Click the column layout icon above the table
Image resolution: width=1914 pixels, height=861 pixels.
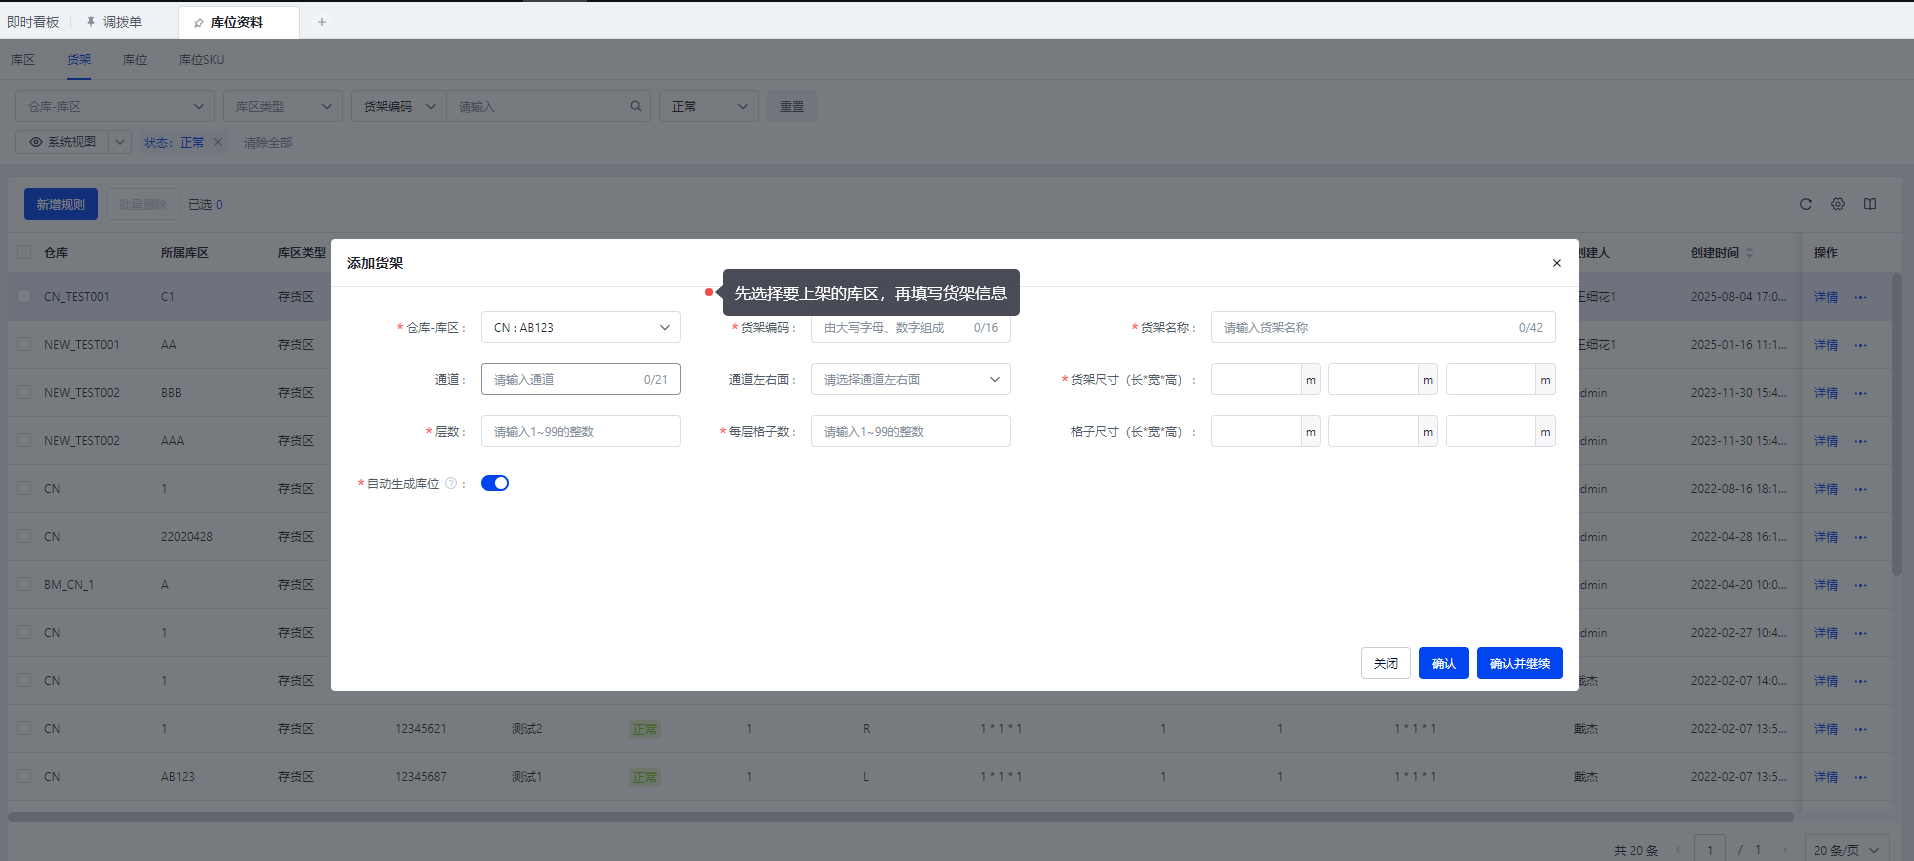point(1870,204)
